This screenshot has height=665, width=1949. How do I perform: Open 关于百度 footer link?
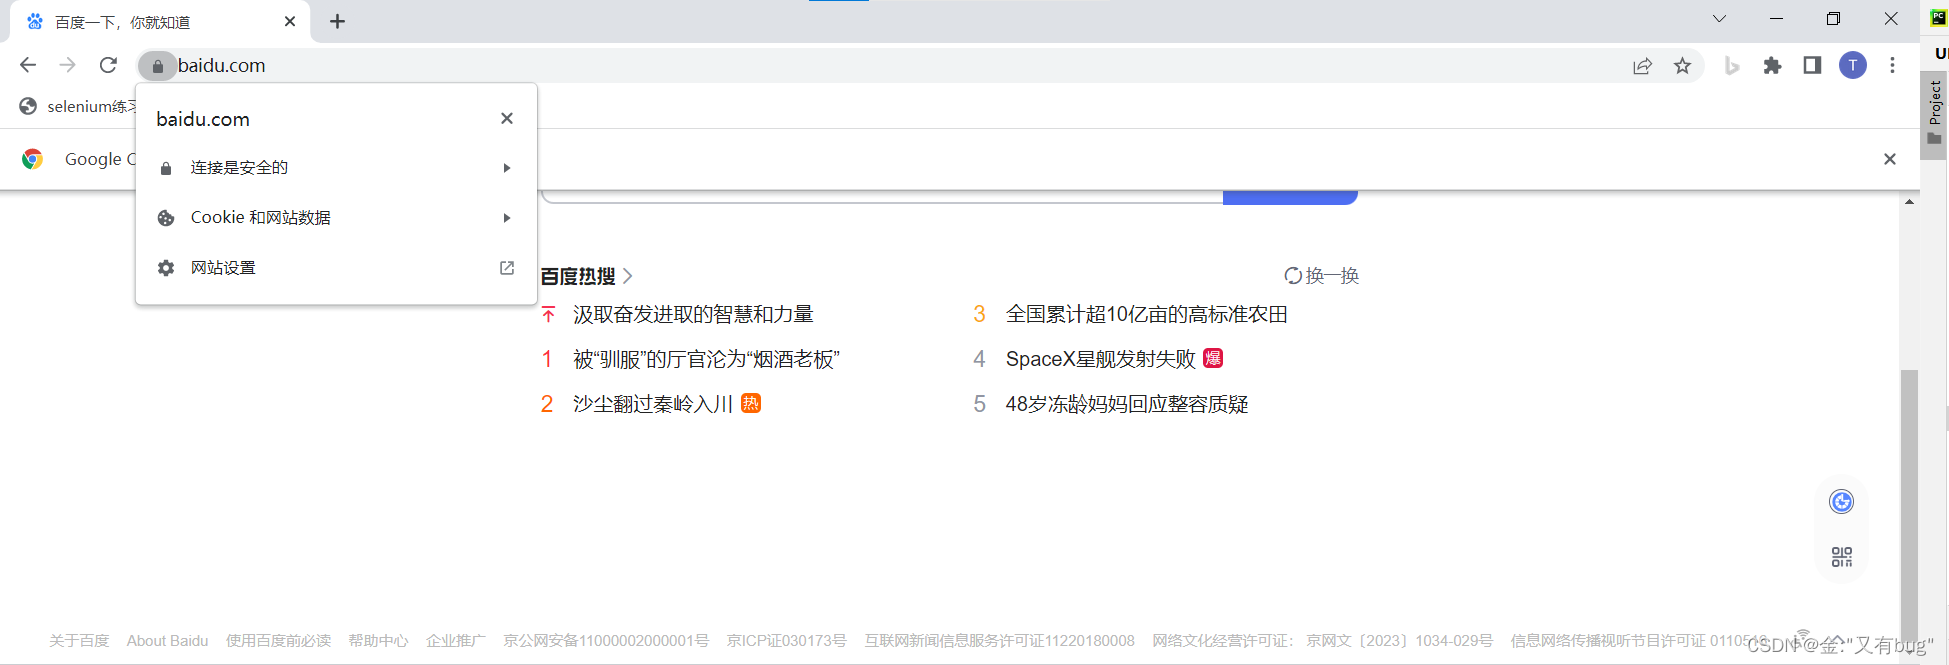(79, 641)
